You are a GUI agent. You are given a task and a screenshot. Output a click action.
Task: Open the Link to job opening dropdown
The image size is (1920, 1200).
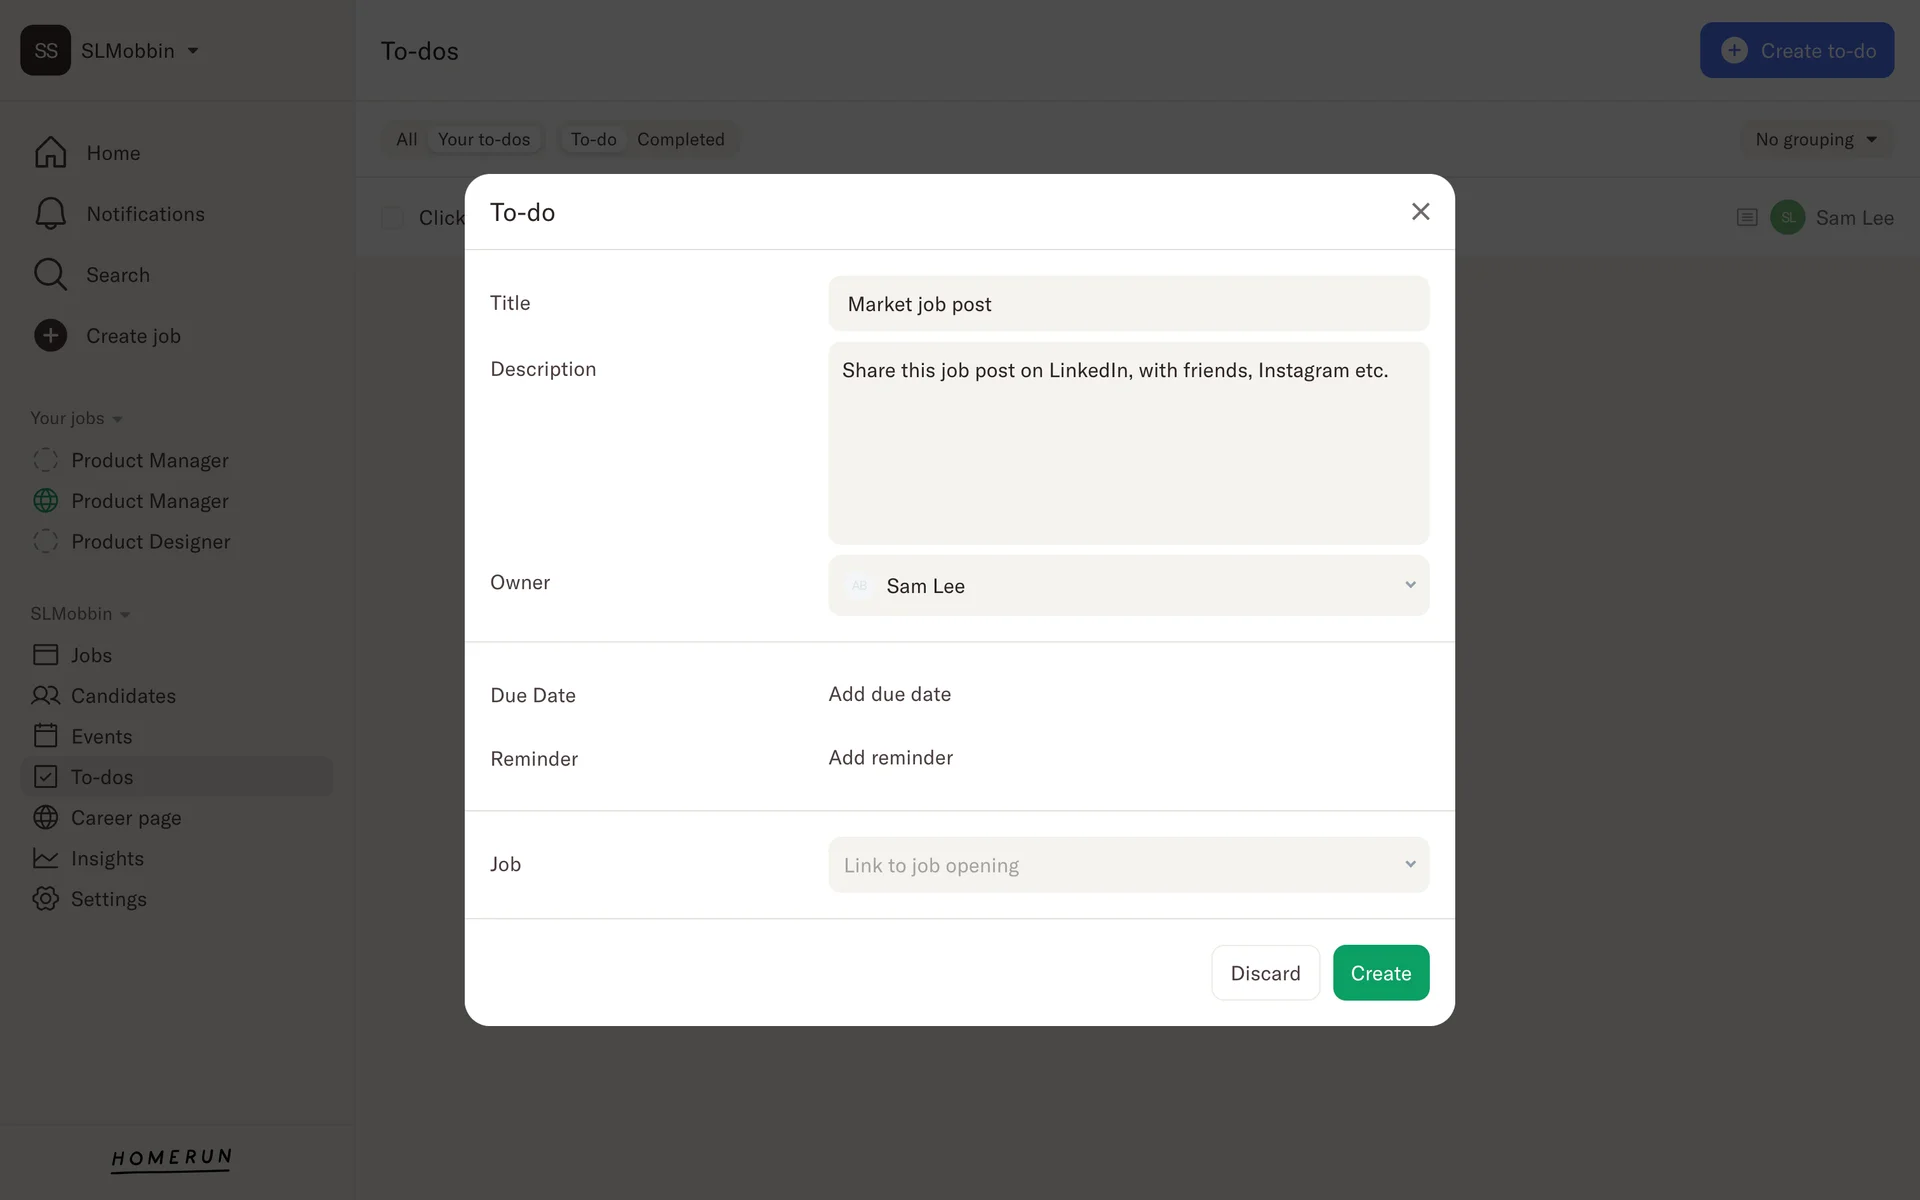pos(1128,865)
